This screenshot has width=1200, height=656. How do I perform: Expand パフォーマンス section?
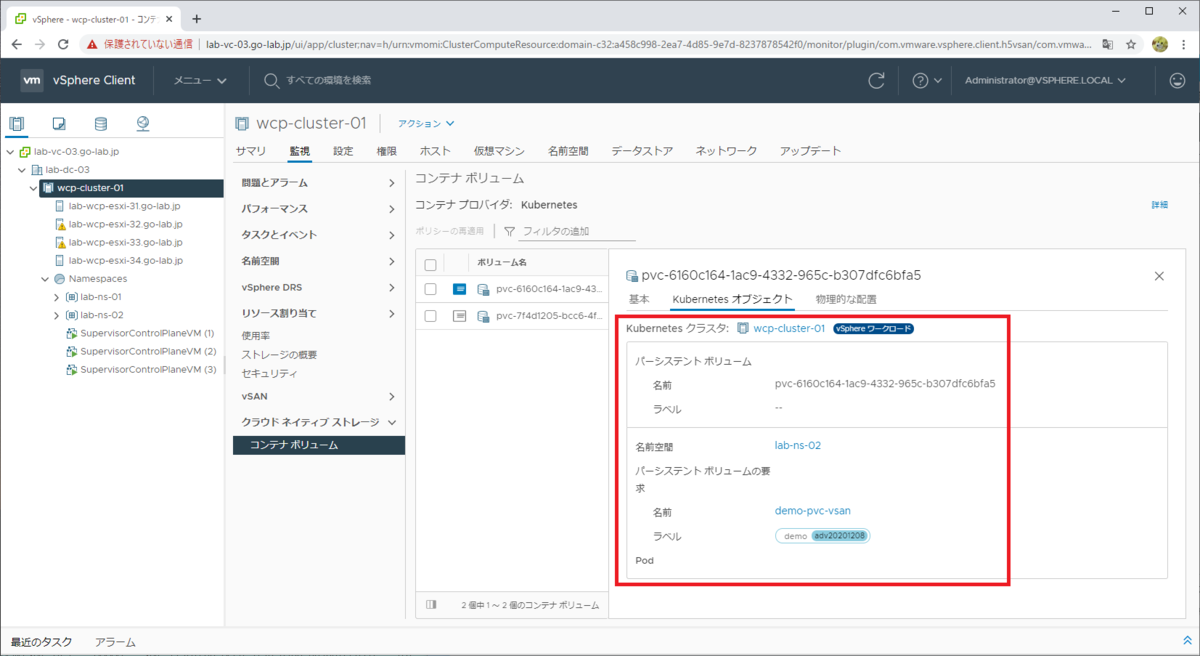[319, 209]
